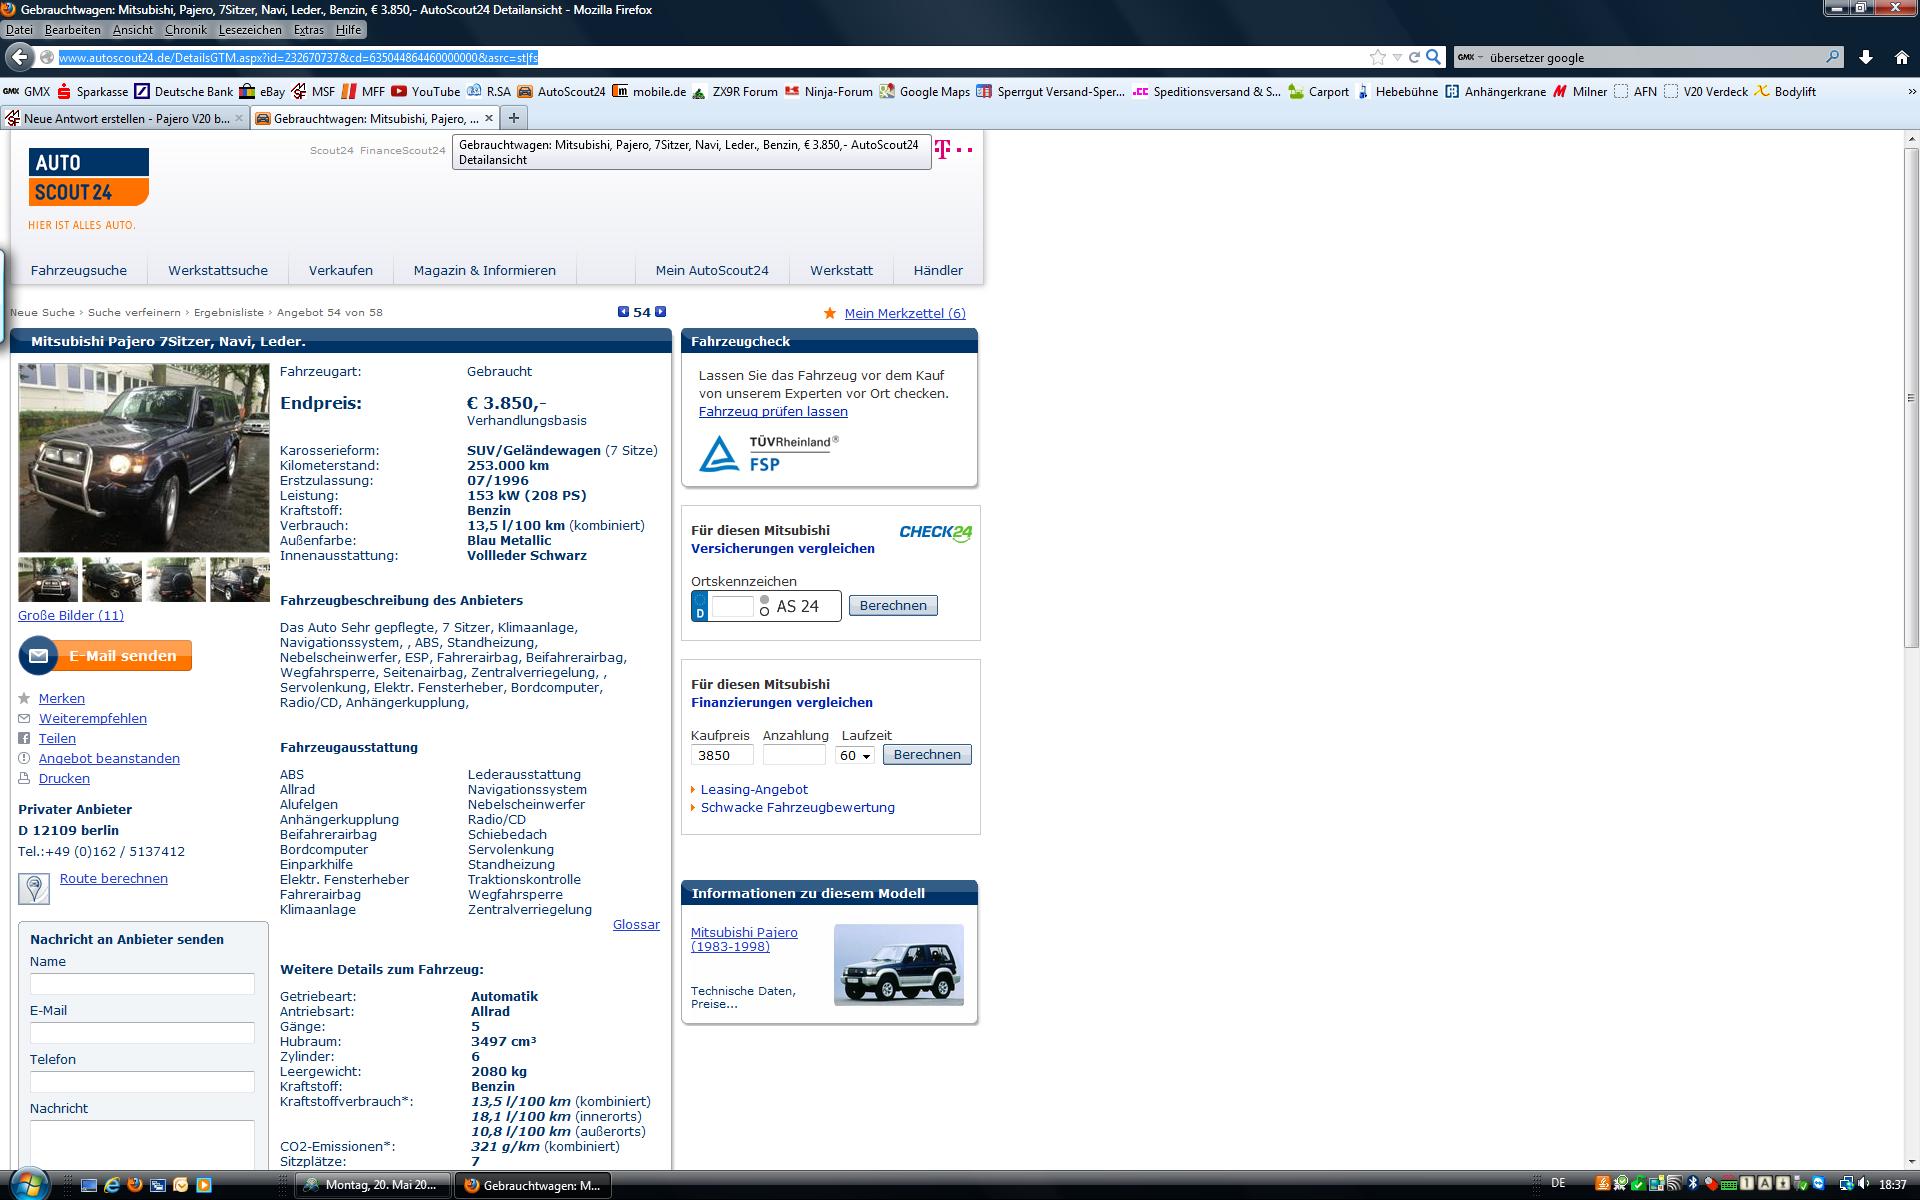The width and height of the screenshot is (1920, 1200).
Task: Open the Lesezeichen menu
Action: point(249,30)
